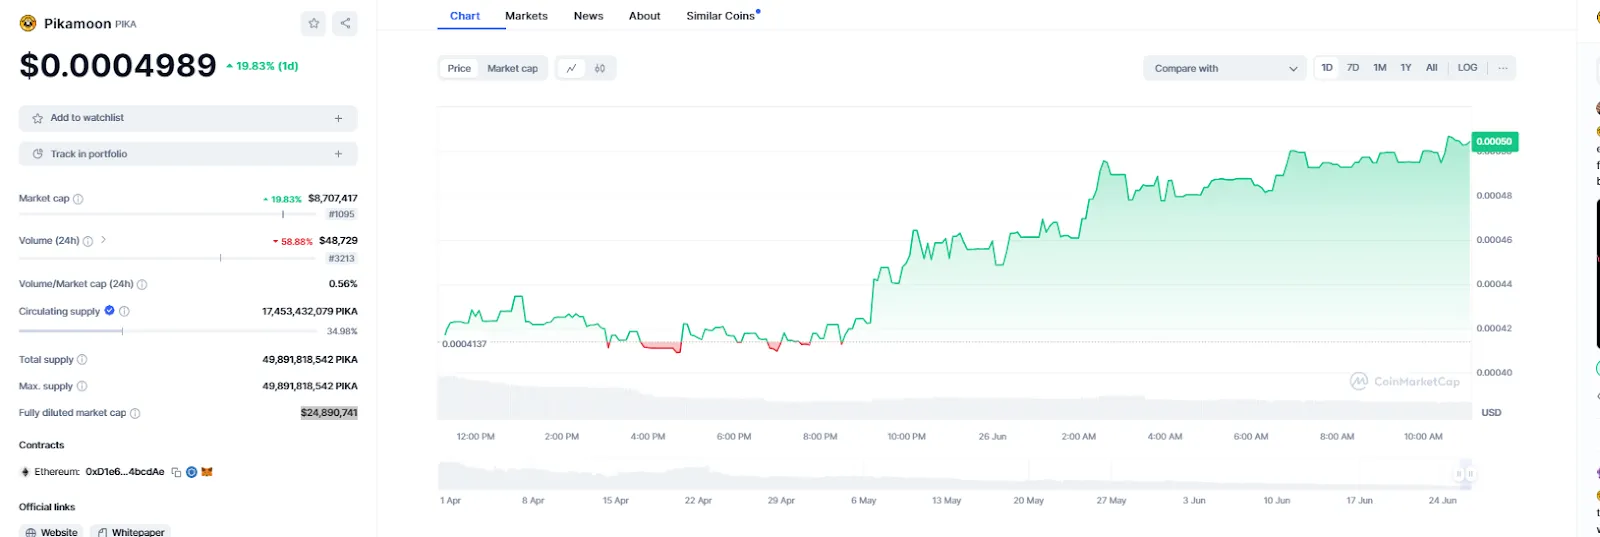
Task: Open Total supply info icon
Action: click(82, 360)
